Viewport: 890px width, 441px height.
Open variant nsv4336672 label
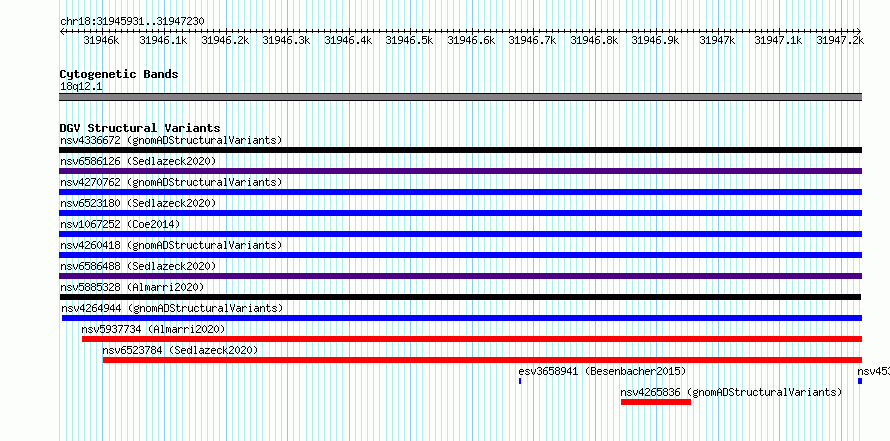[171, 140]
